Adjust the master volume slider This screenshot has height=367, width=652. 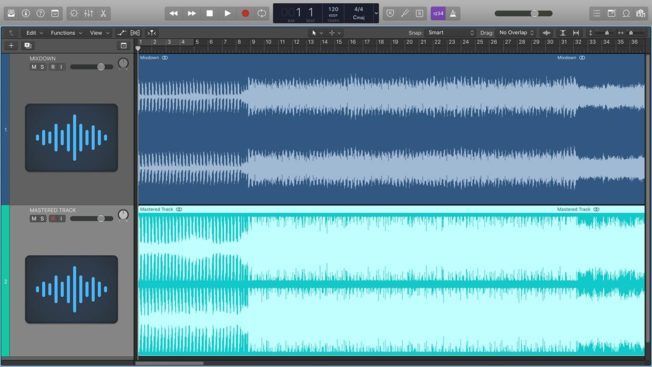(x=524, y=13)
